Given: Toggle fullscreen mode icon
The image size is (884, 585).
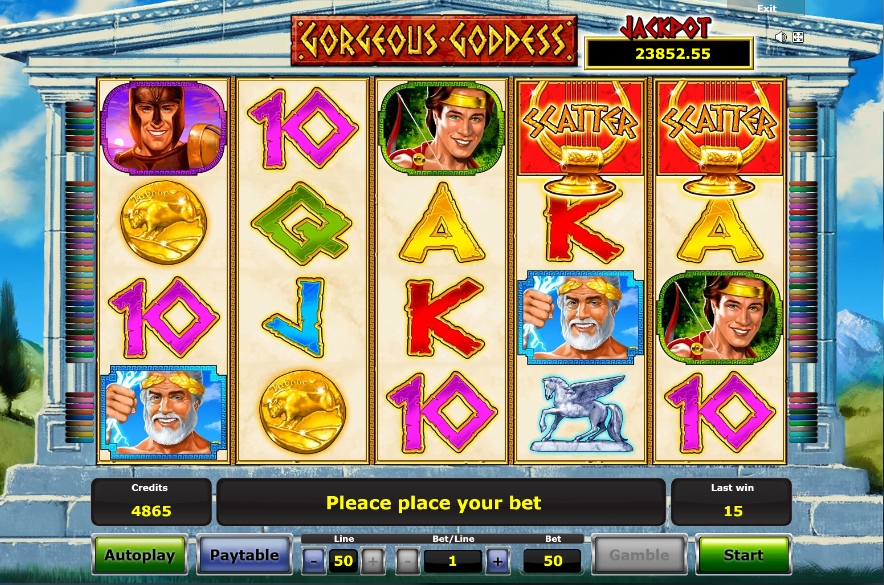Looking at the screenshot, I should pyautogui.click(x=798, y=37).
